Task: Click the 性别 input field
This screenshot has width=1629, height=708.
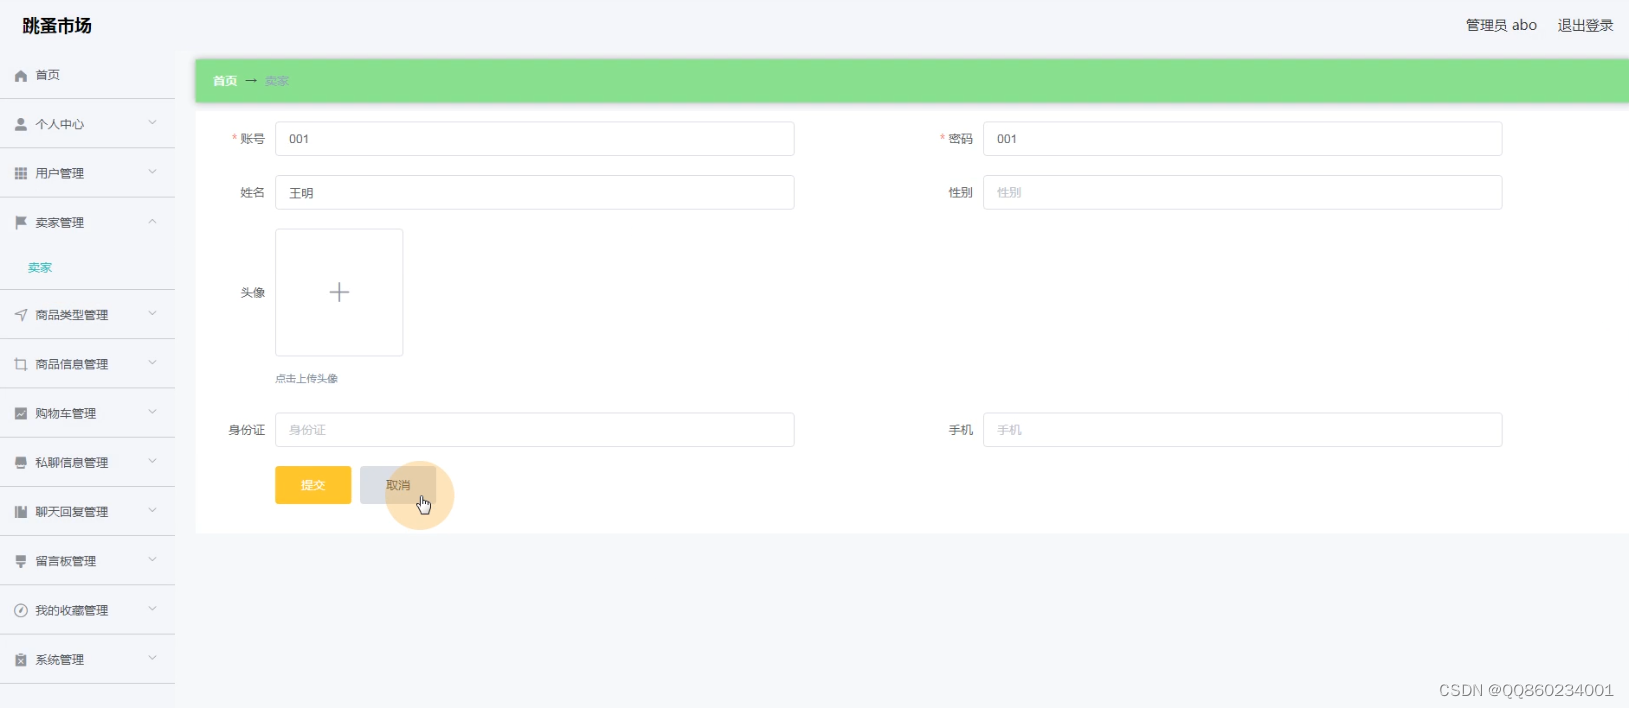Action: (x=1242, y=193)
